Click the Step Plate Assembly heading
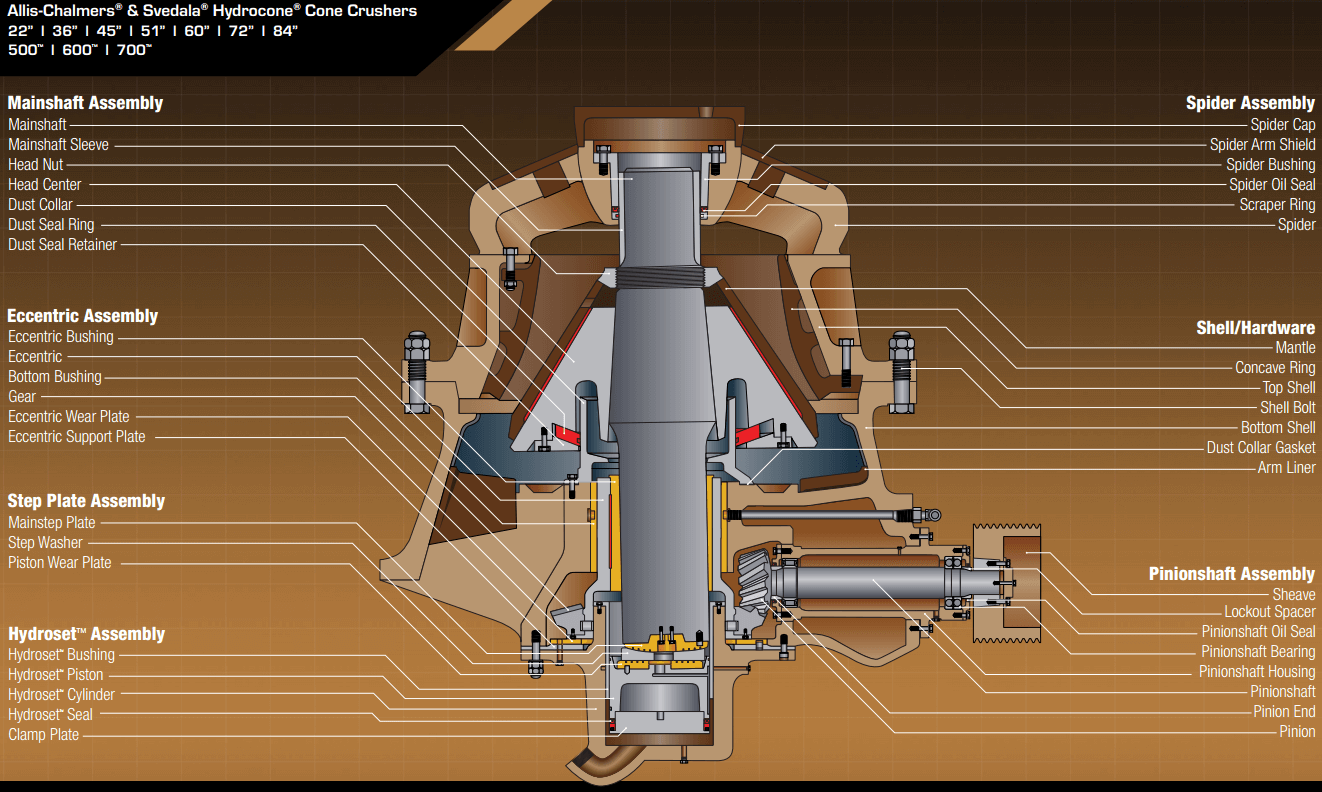This screenshot has width=1322, height=792. coord(86,501)
